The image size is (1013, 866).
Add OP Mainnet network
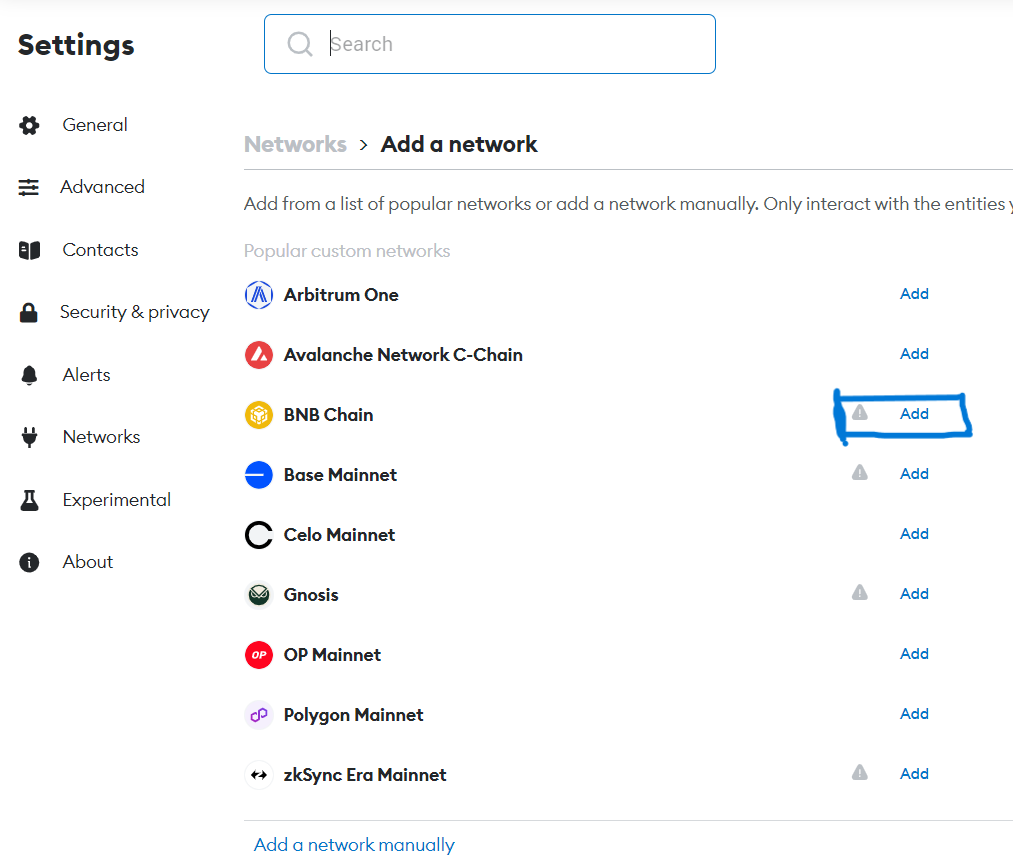click(914, 654)
